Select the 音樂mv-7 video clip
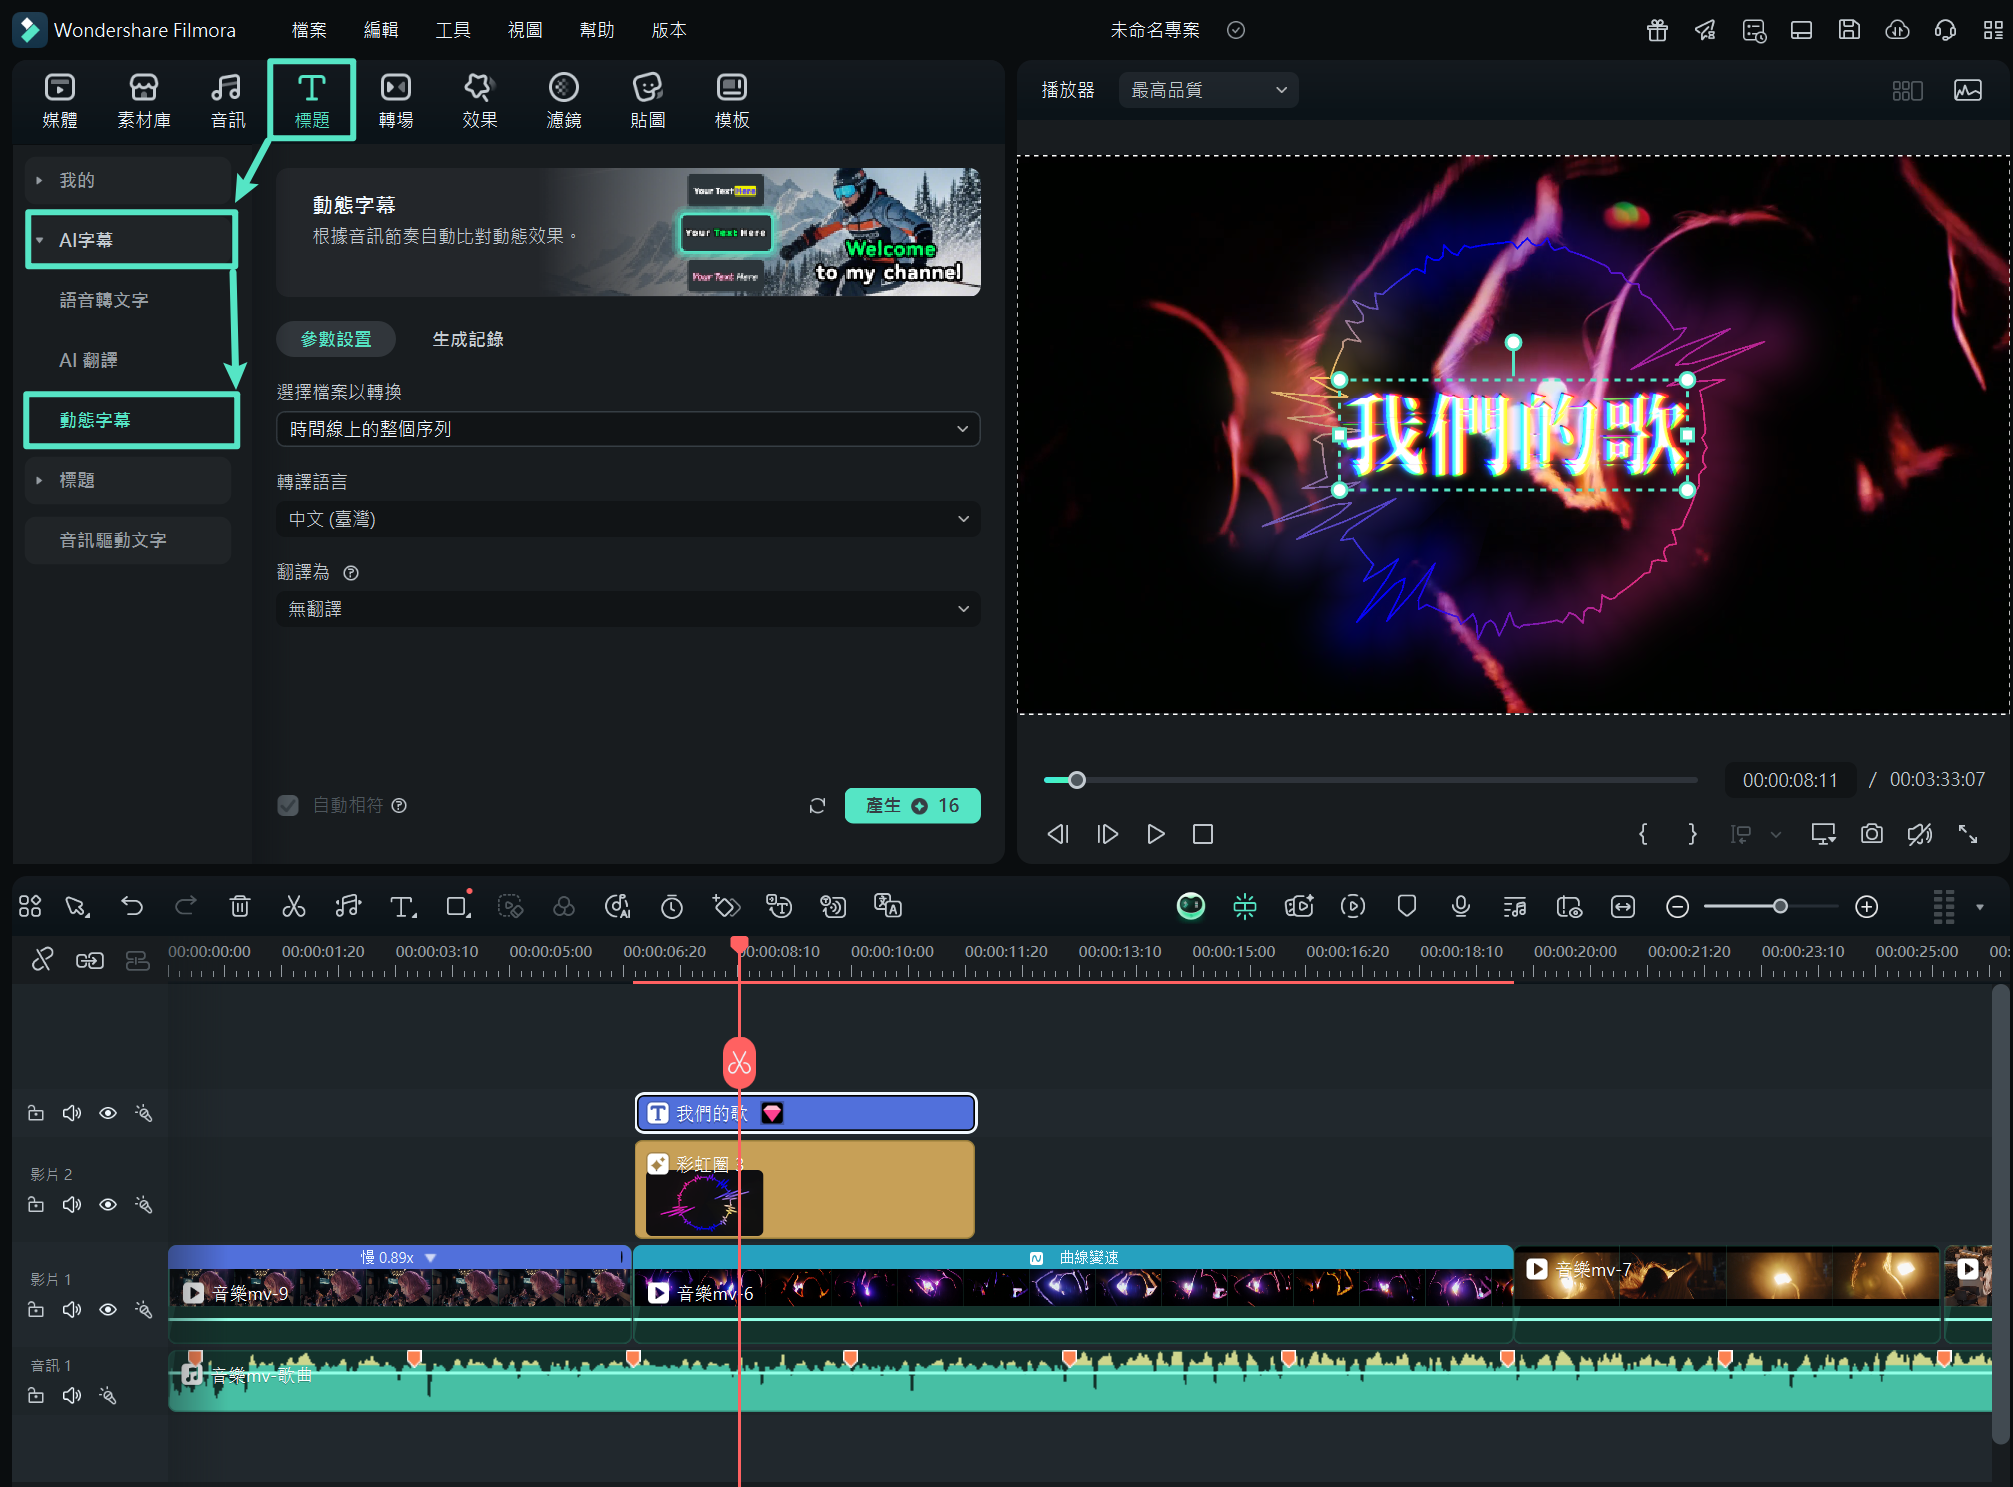Image resolution: width=2013 pixels, height=1487 pixels. pyautogui.click(x=1727, y=1294)
